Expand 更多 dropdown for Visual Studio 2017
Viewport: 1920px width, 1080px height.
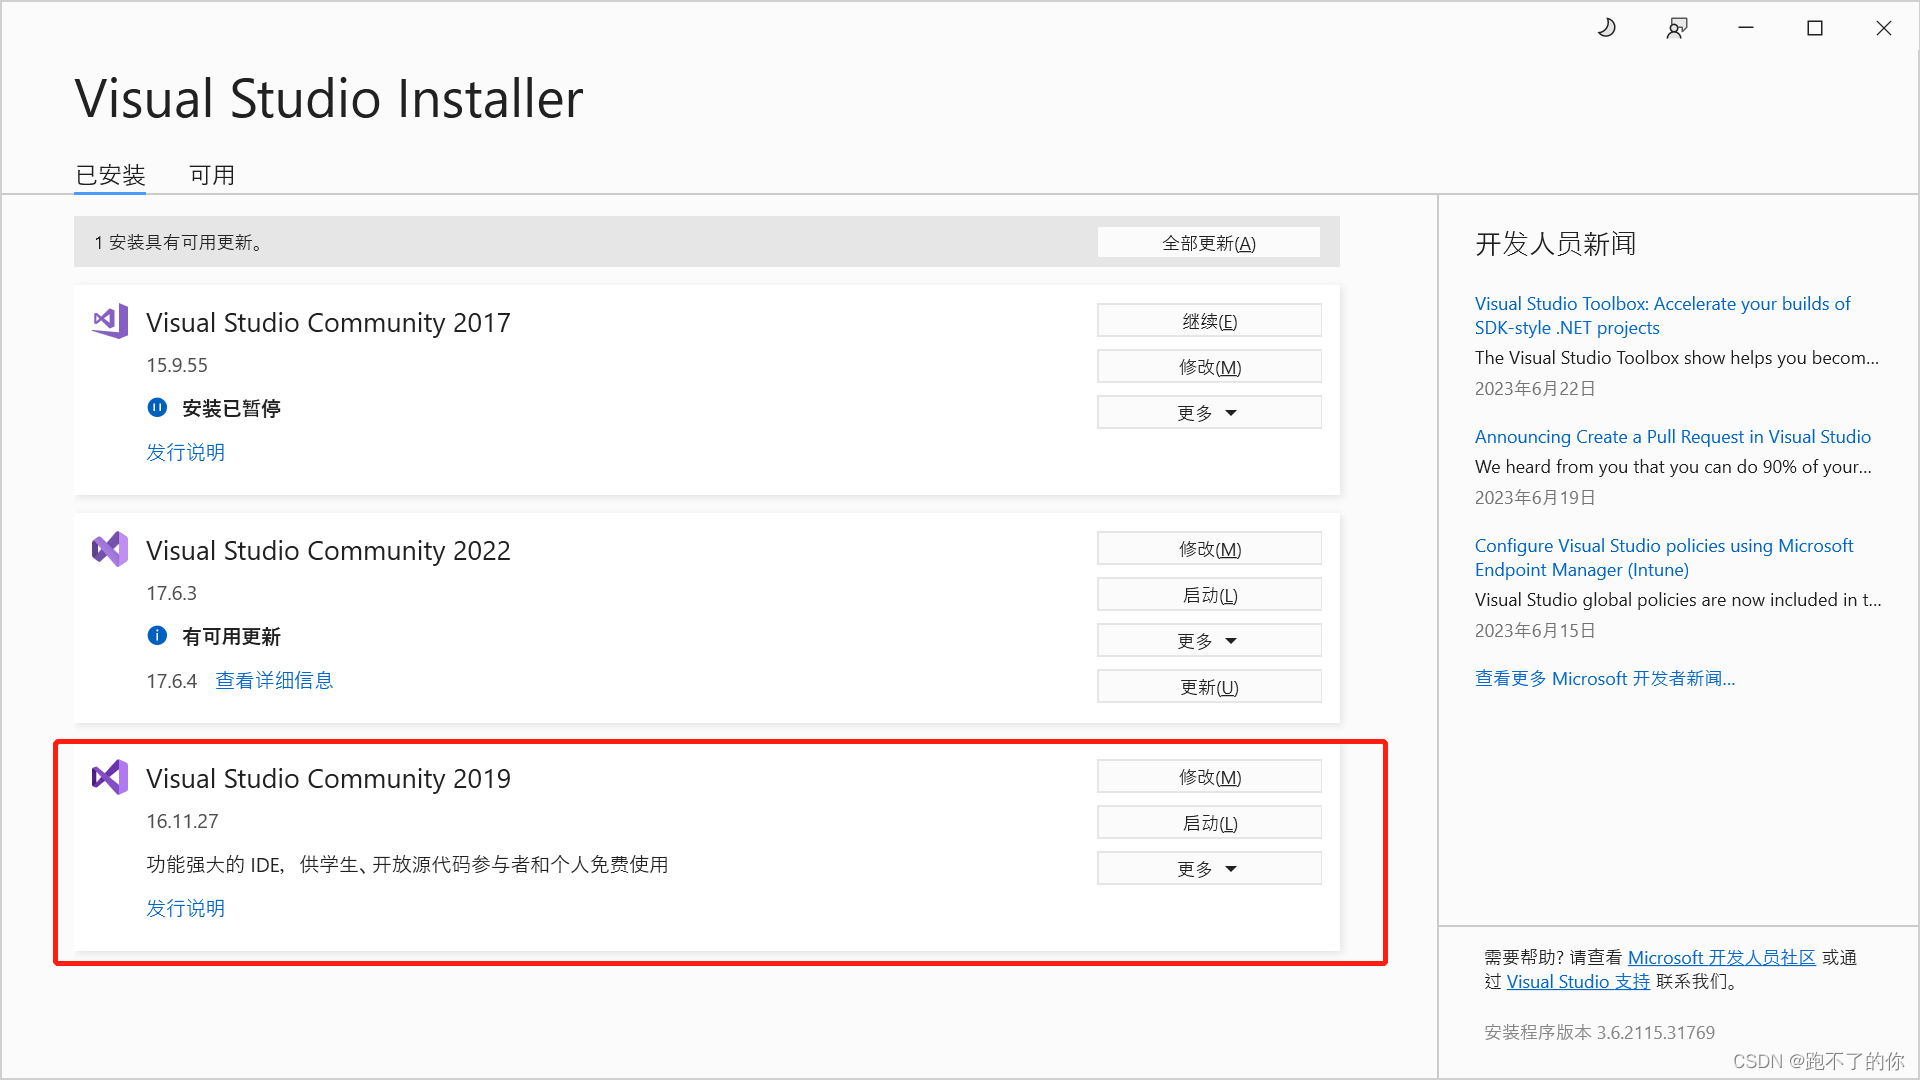1209,413
